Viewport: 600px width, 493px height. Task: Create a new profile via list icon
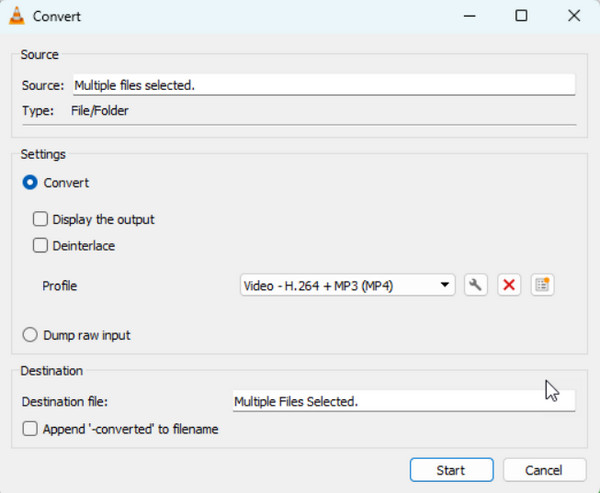(542, 285)
